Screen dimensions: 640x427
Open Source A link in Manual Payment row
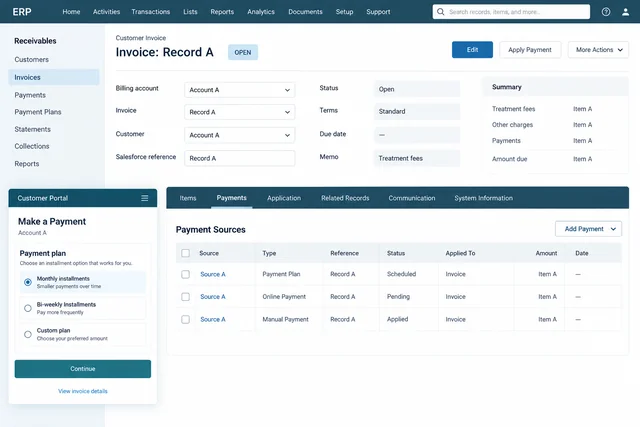pos(213,319)
